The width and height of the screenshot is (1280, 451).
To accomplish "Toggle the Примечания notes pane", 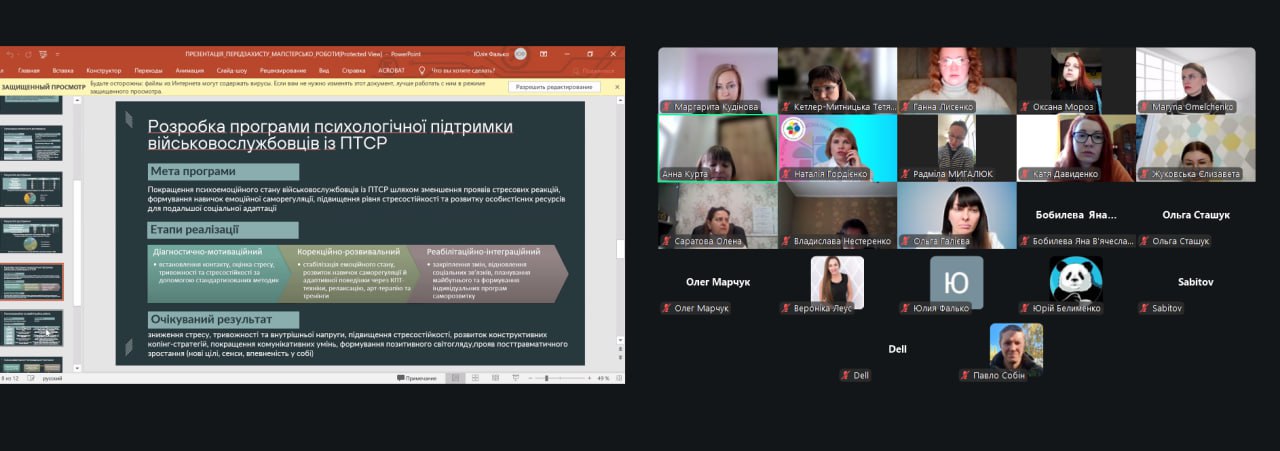I will (418, 378).
